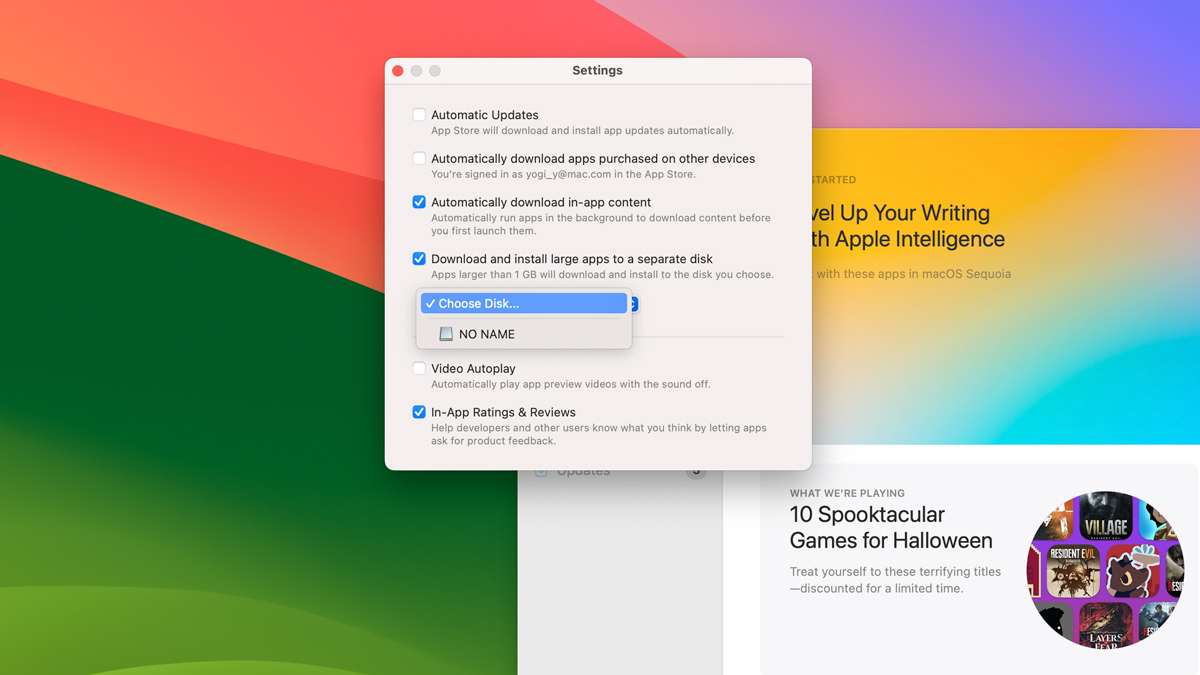1200x675 pixels.
Task: Click the 'Automatically play app preview videos' description
Action: (x=570, y=384)
